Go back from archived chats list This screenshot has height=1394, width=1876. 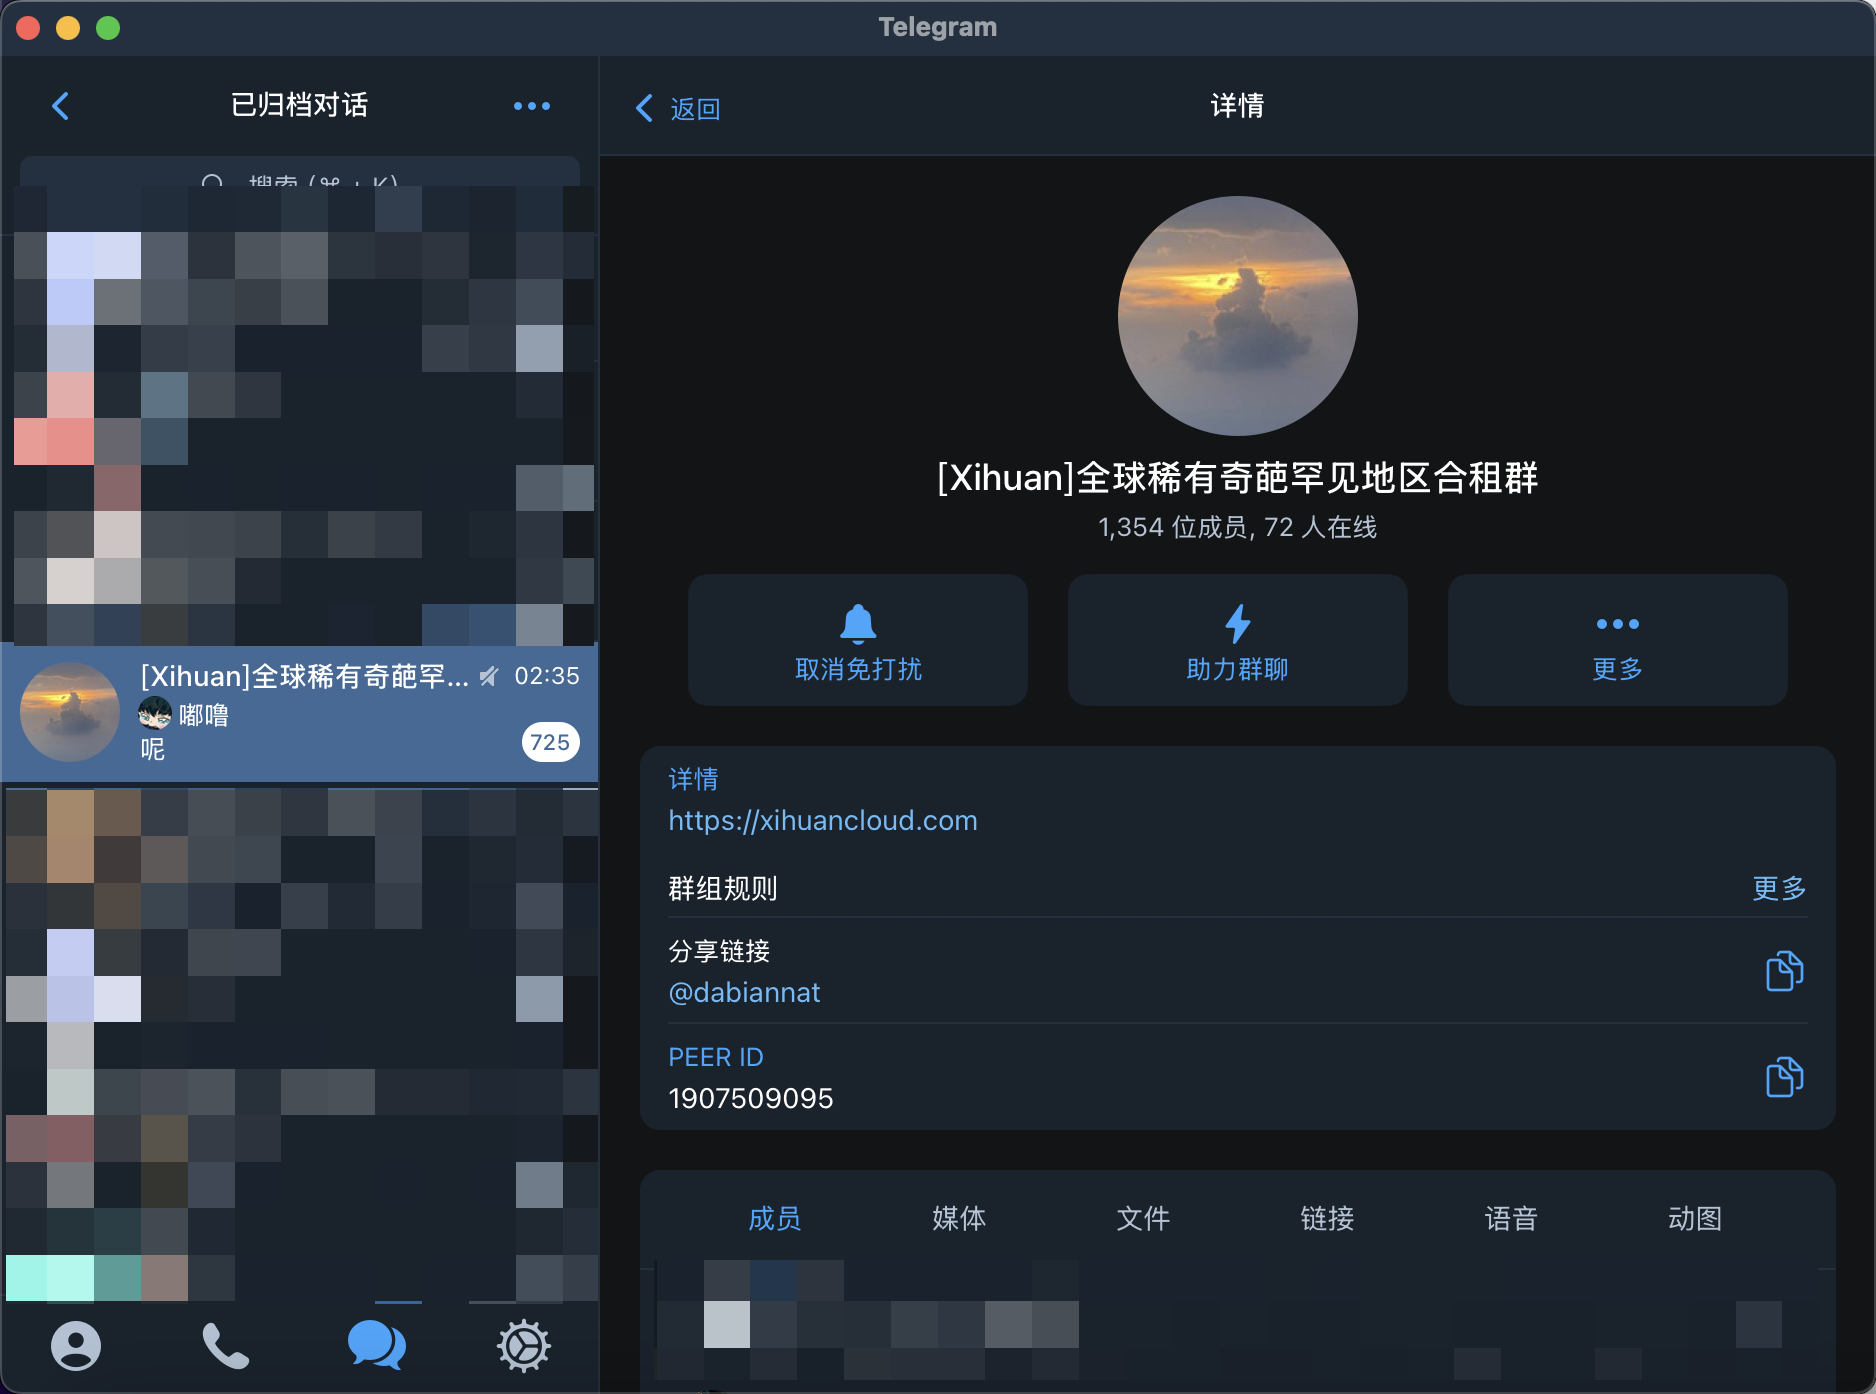(61, 106)
